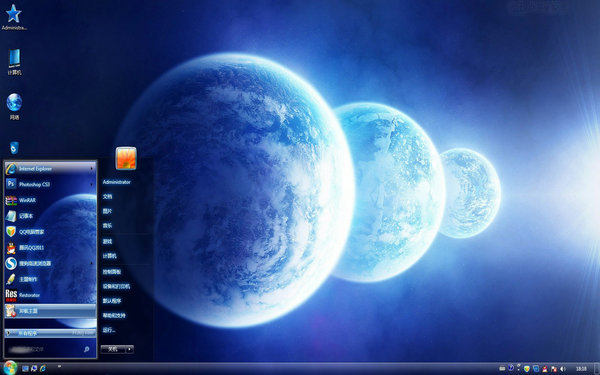Image resolution: width=600 pixels, height=375 pixels.
Task: Click the Administrator user name link
Action: [116, 182]
